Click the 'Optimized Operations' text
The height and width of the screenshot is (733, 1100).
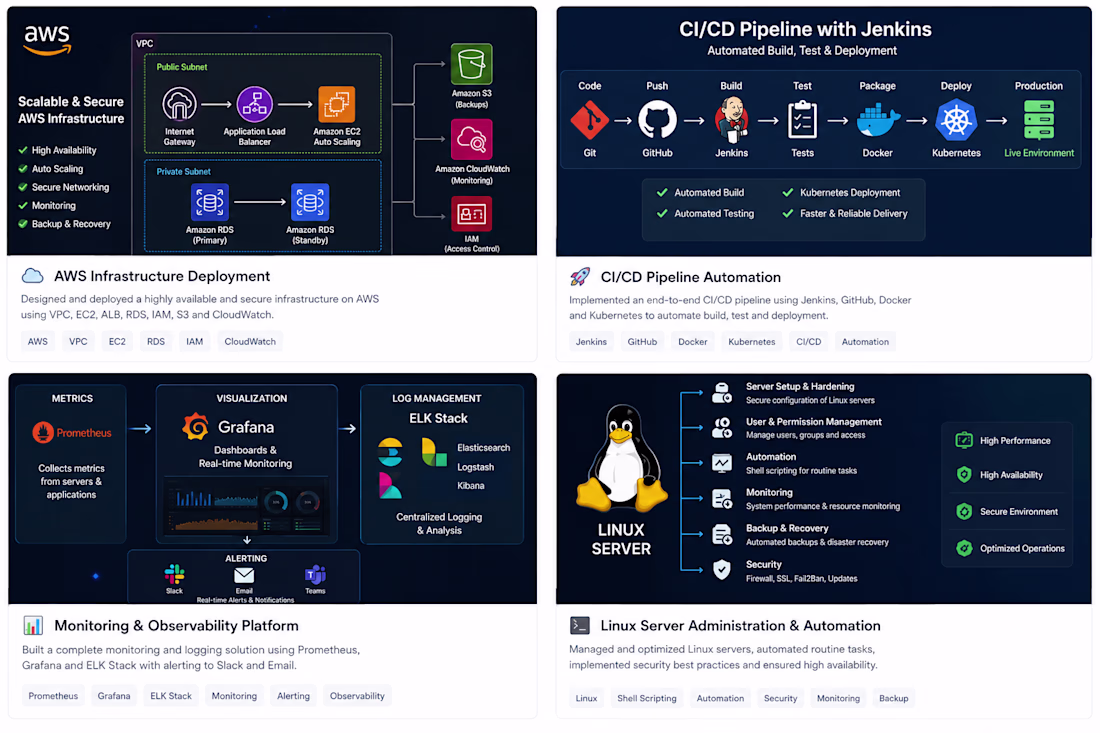[x=1022, y=549]
